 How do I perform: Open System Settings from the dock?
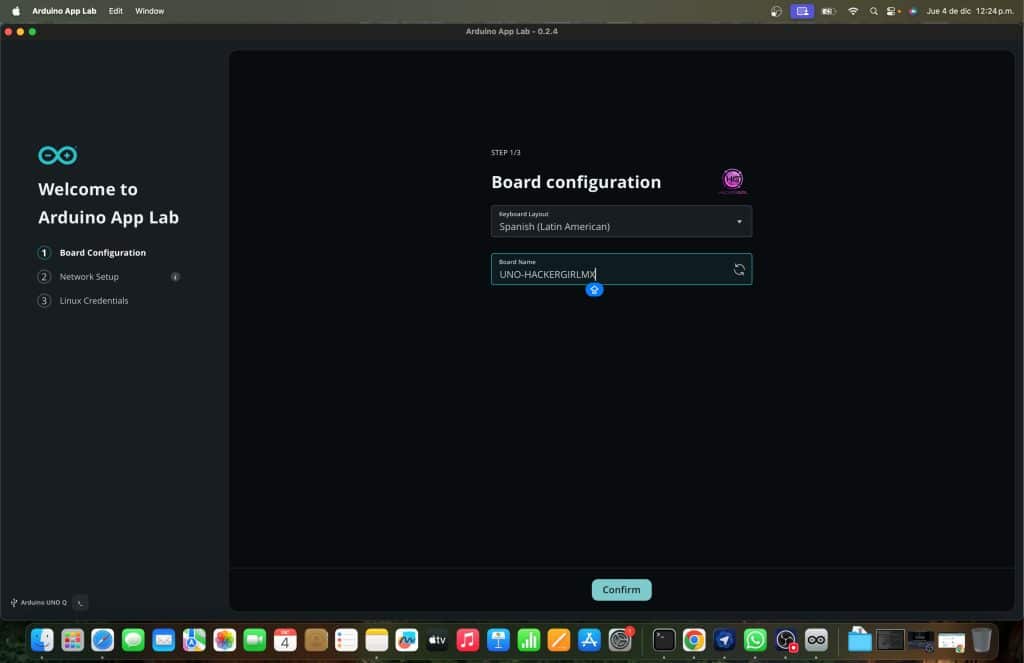pyautogui.click(x=620, y=640)
